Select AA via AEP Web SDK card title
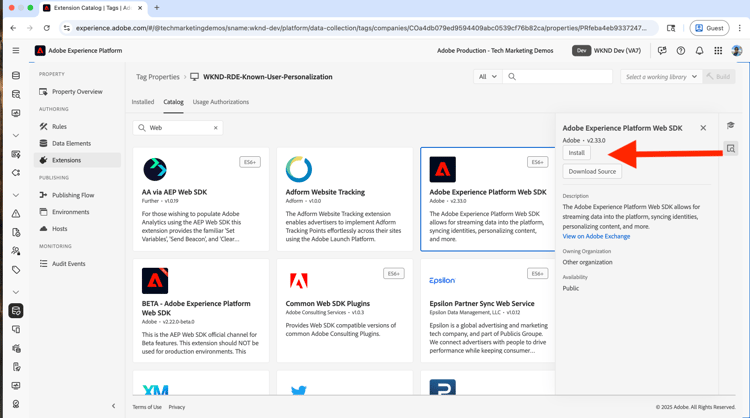750x418 pixels. click(174, 192)
